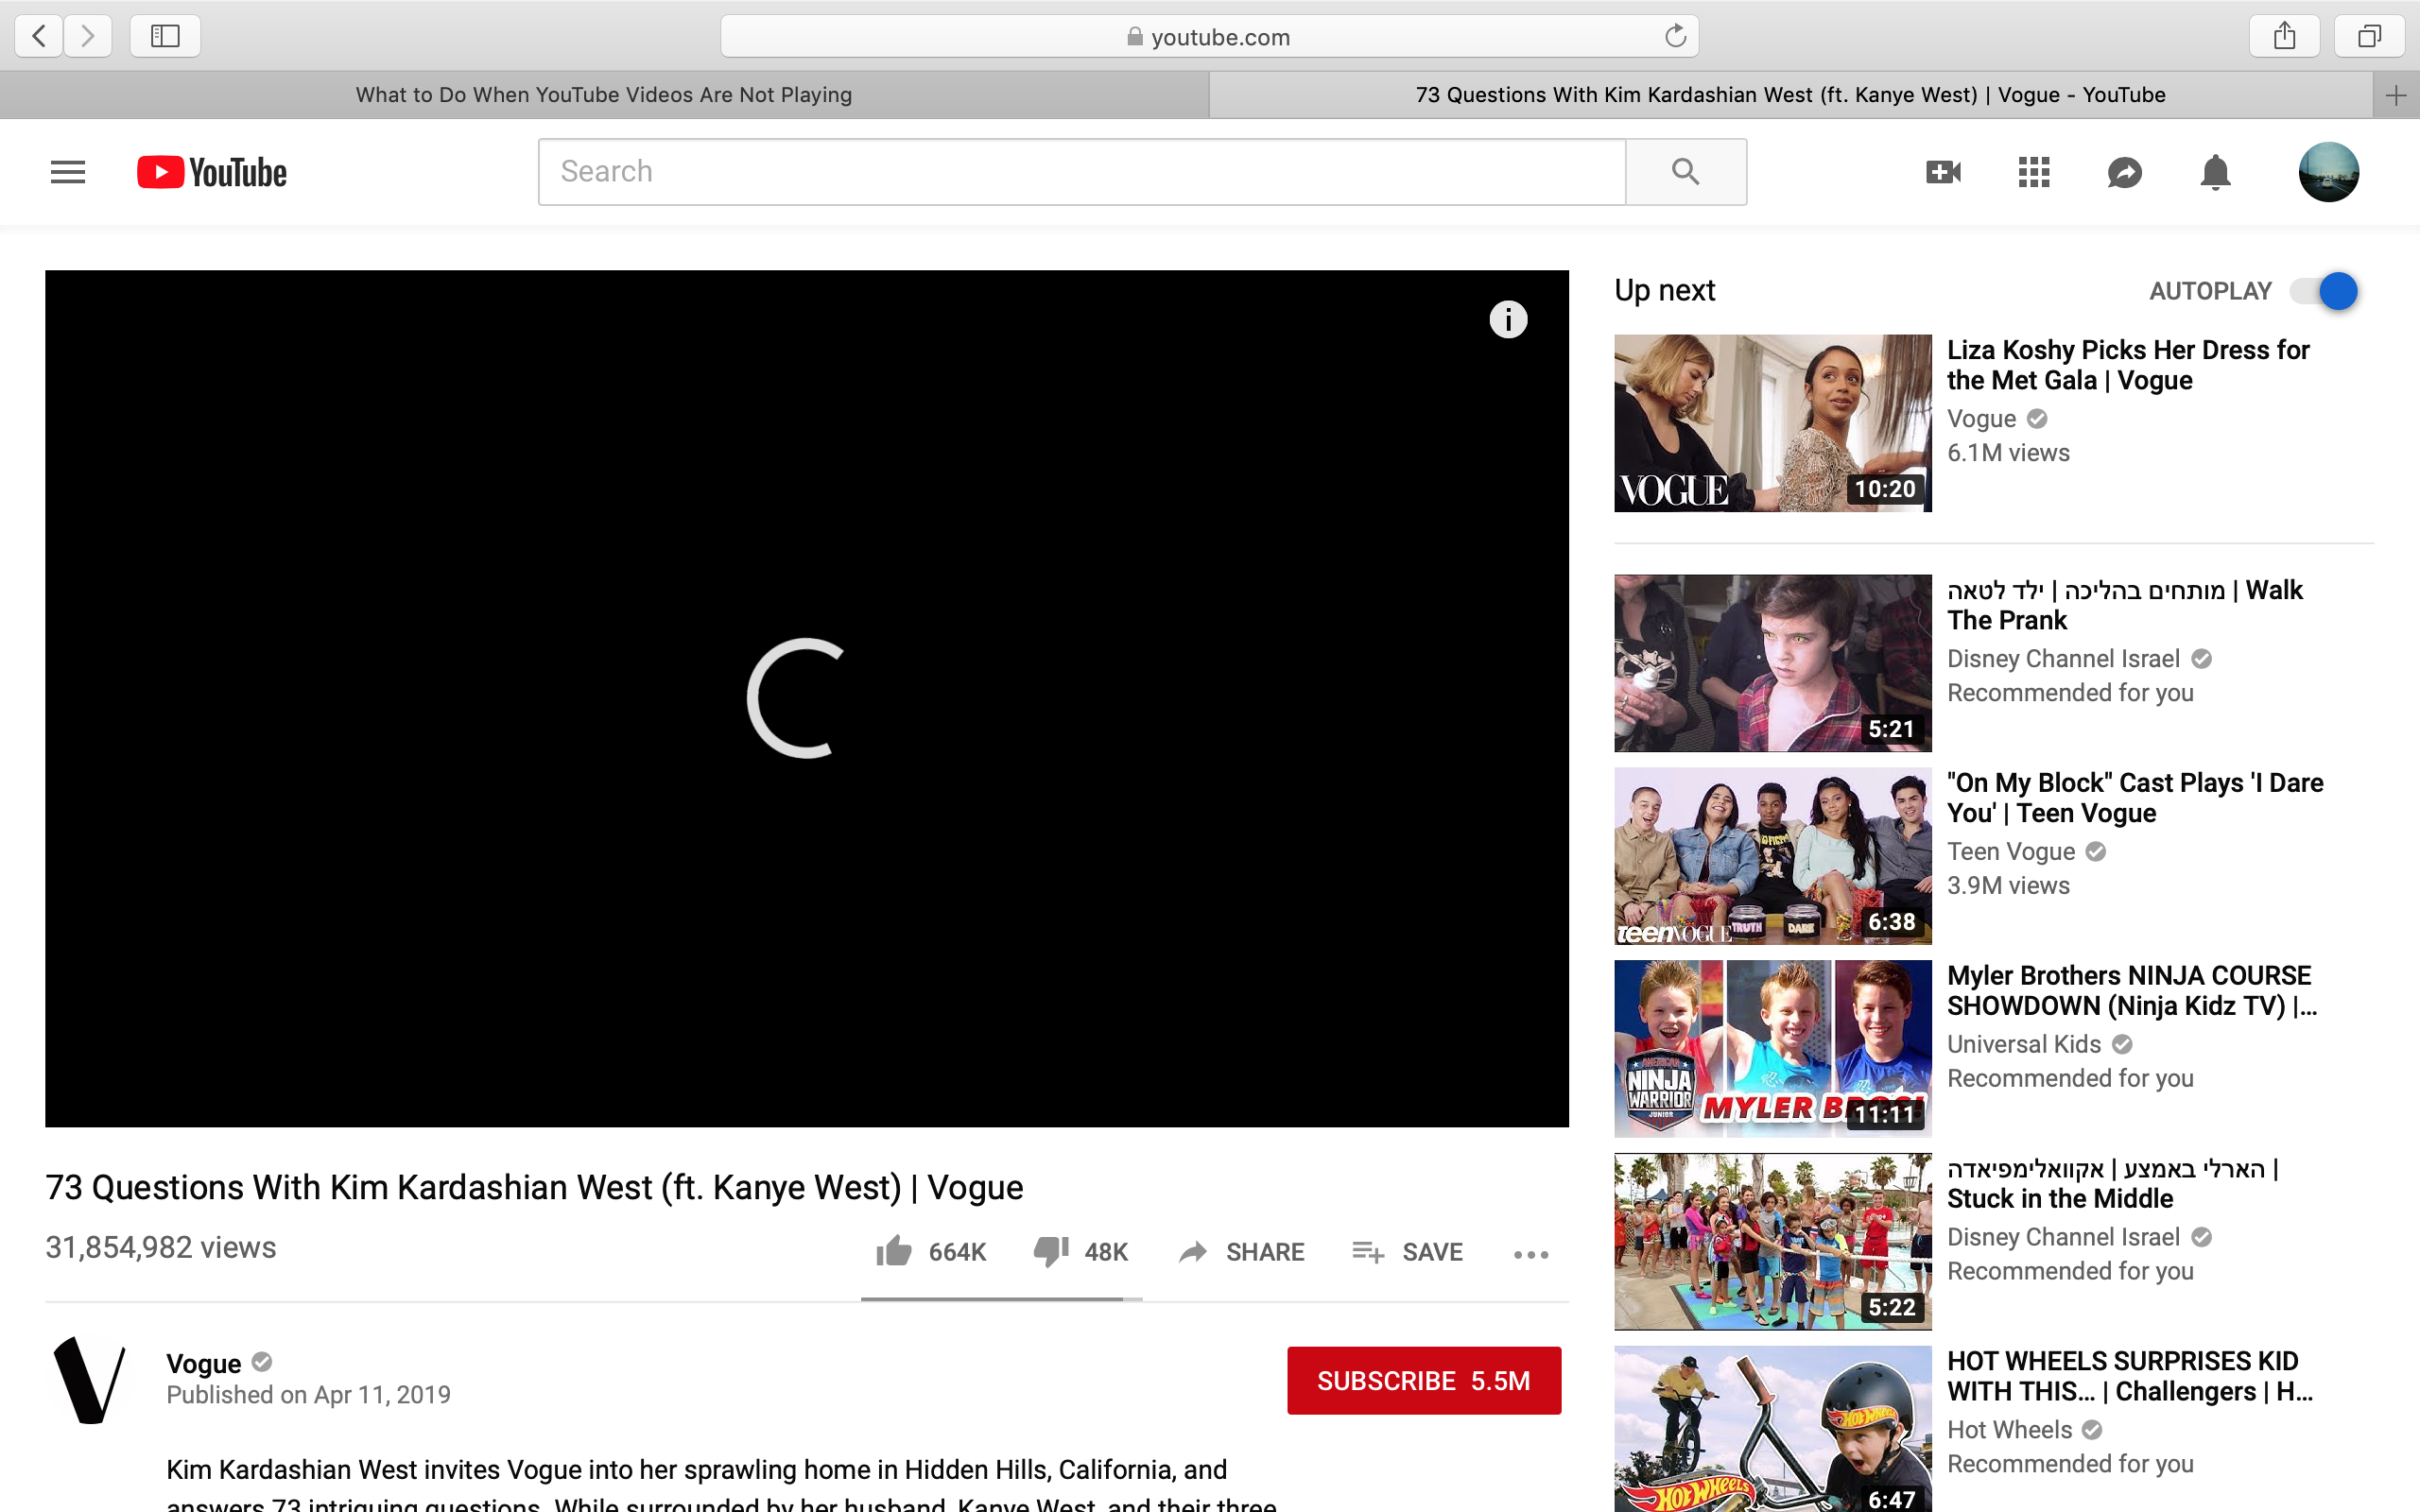Open the messages share bubble icon
The height and width of the screenshot is (1512, 2420).
(2124, 172)
